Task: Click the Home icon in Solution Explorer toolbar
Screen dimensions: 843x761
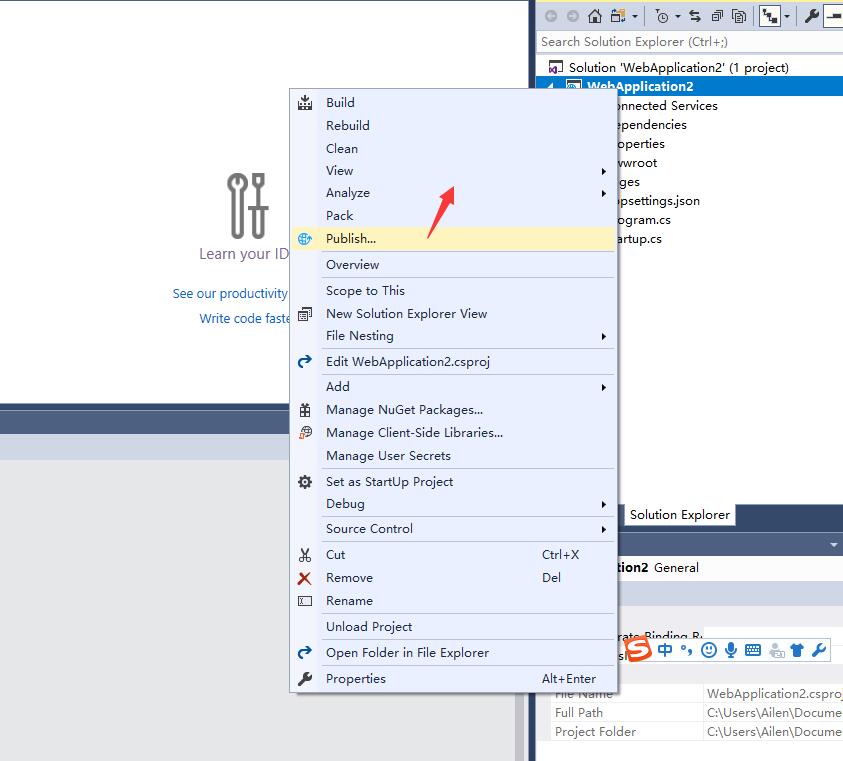Action: (595, 16)
